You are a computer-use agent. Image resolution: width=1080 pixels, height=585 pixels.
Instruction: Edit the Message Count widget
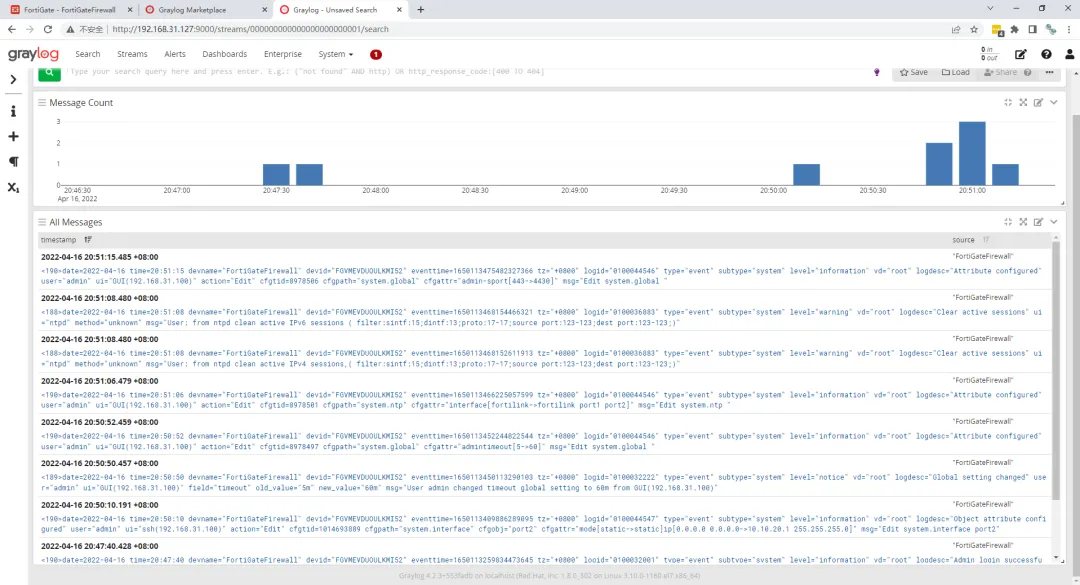pos(1038,103)
